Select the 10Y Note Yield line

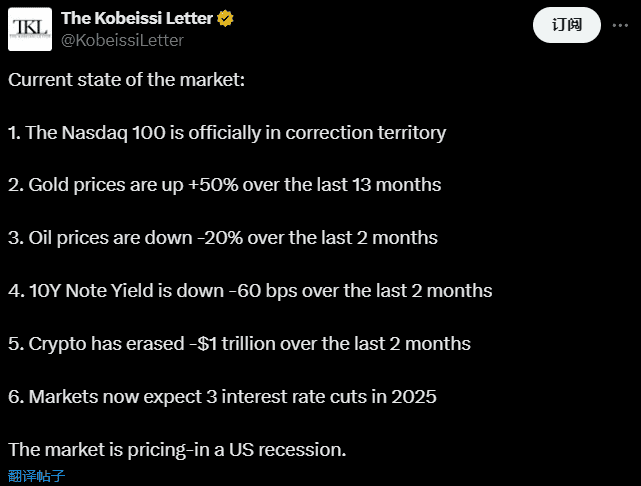click(250, 291)
